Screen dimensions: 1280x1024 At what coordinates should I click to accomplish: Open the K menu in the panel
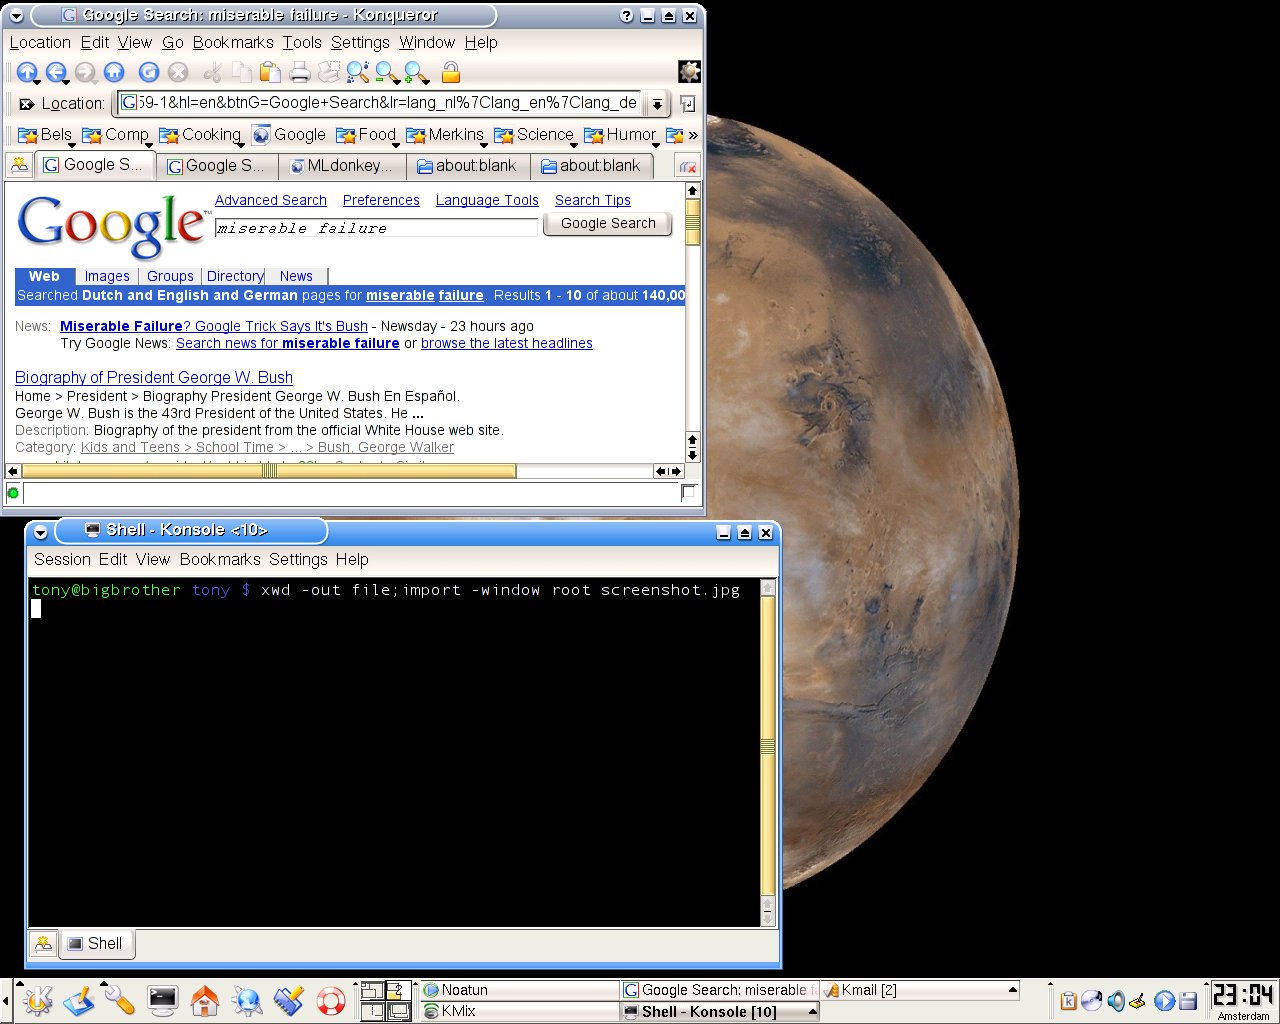point(38,1000)
